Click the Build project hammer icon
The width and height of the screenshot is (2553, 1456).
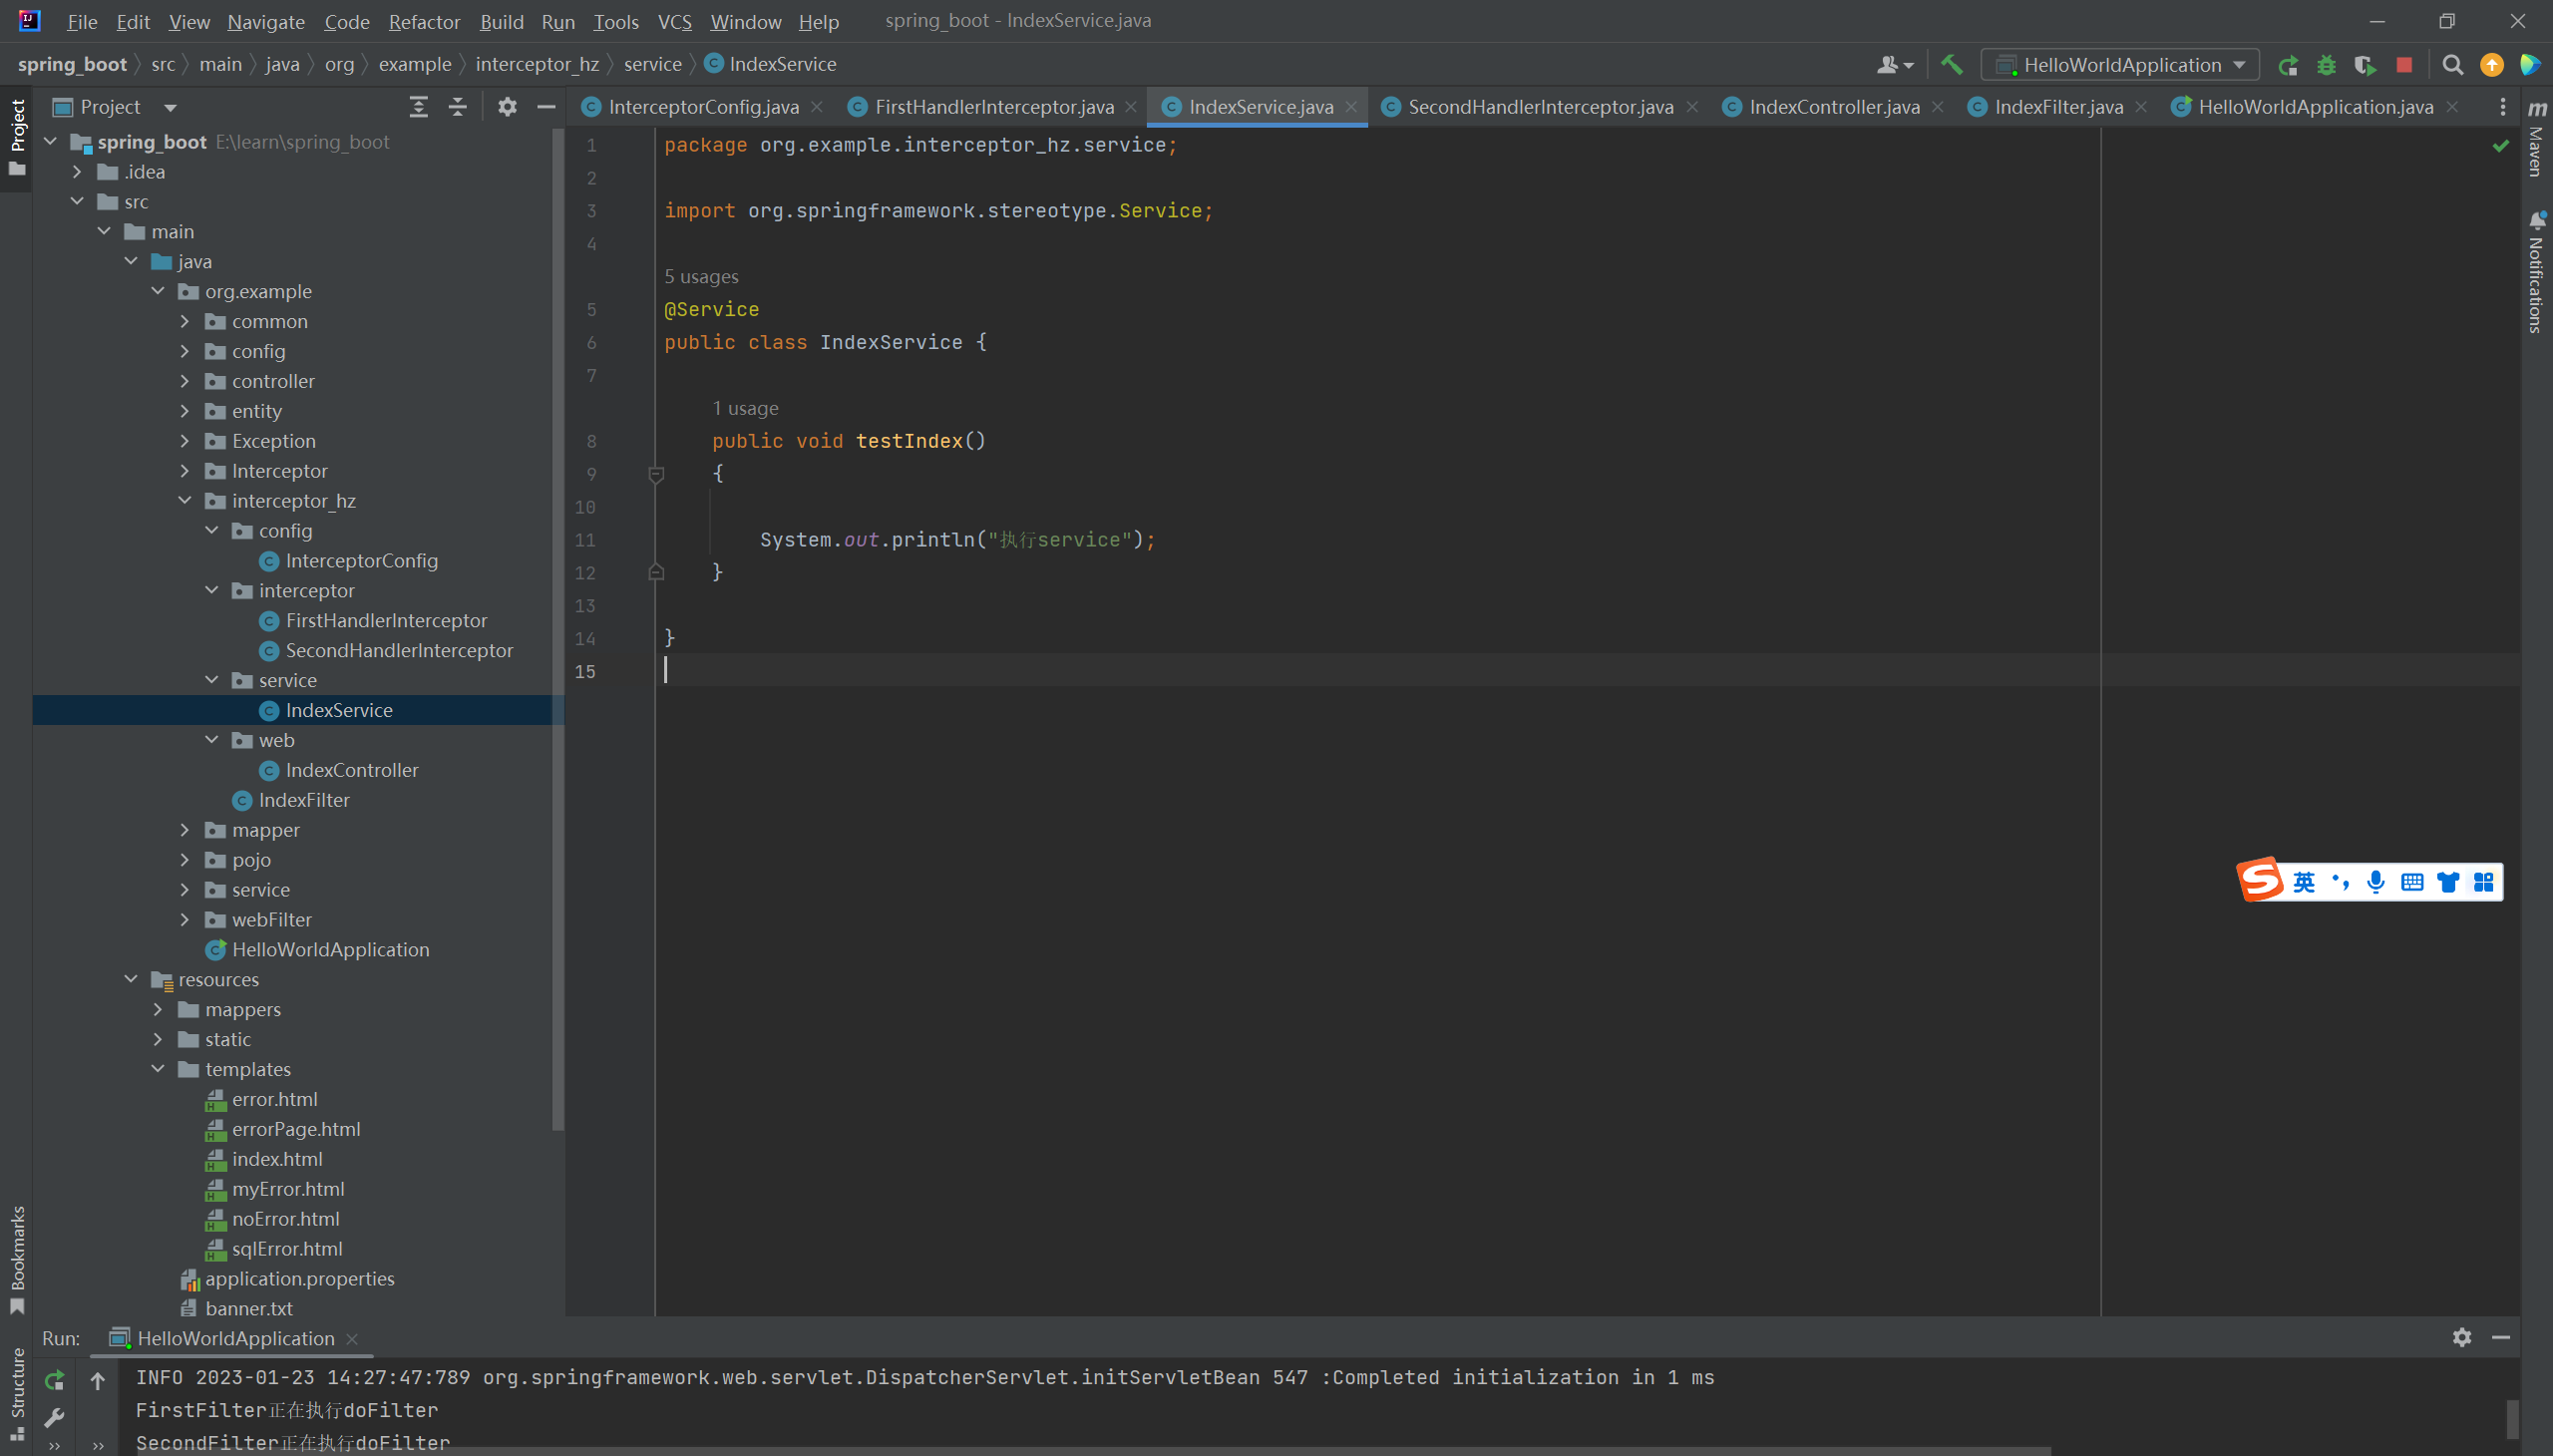click(1951, 65)
